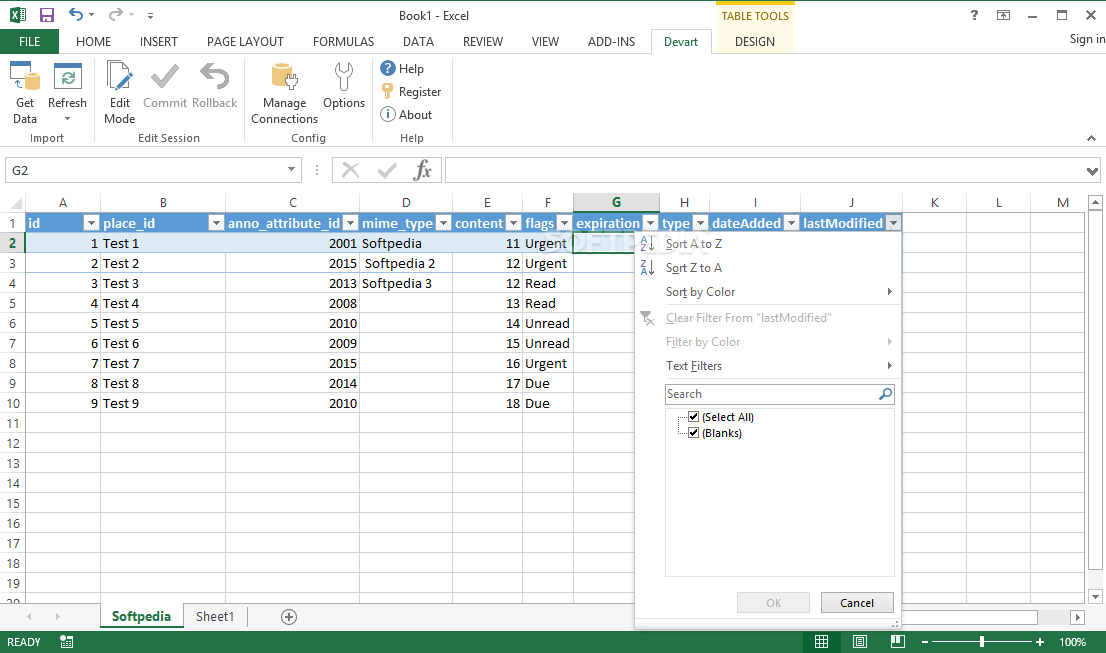Screen dimensions: 1106x653
Task: Click search magnifier in filter box
Action: coord(885,394)
